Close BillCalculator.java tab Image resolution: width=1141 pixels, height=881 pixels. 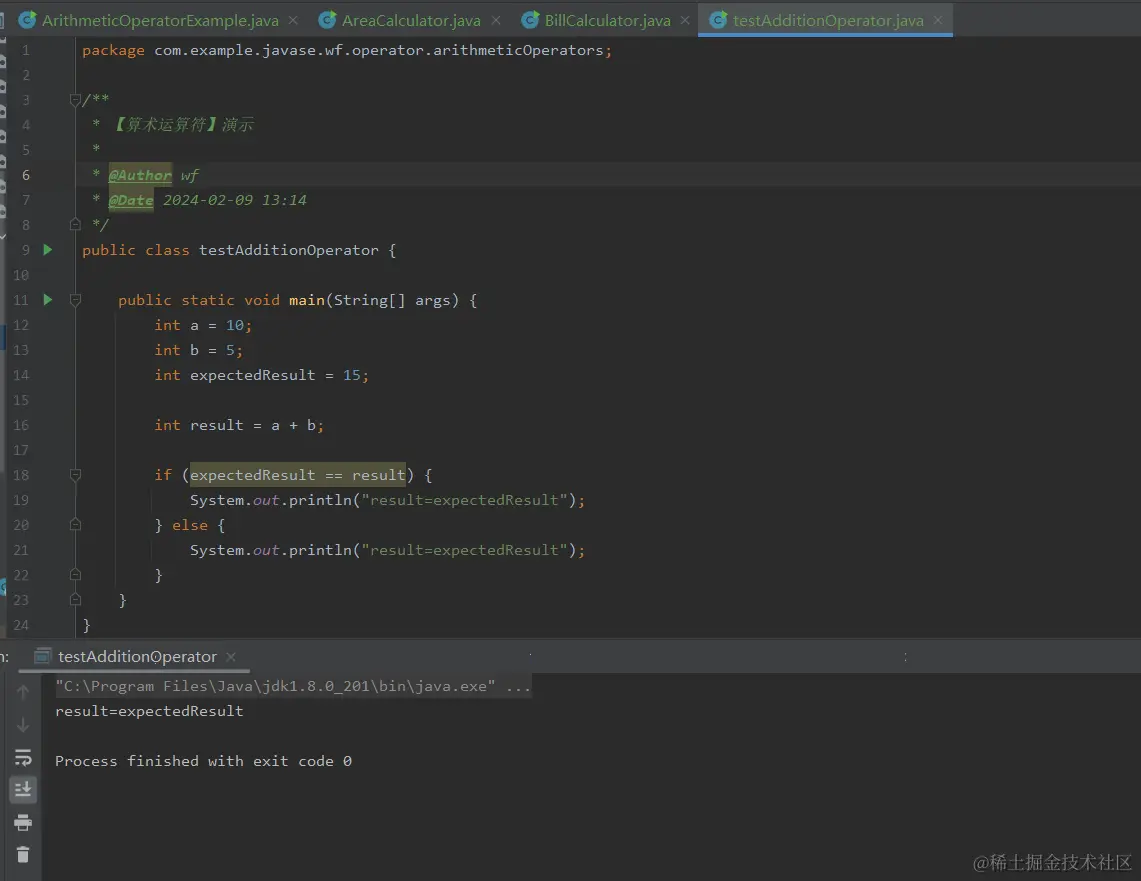click(x=685, y=20)
